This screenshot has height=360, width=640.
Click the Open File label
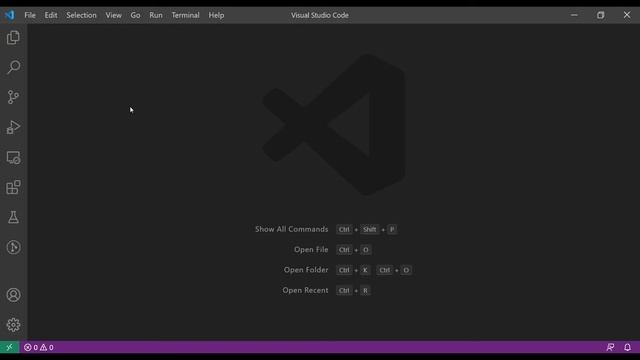coord(311,249)
